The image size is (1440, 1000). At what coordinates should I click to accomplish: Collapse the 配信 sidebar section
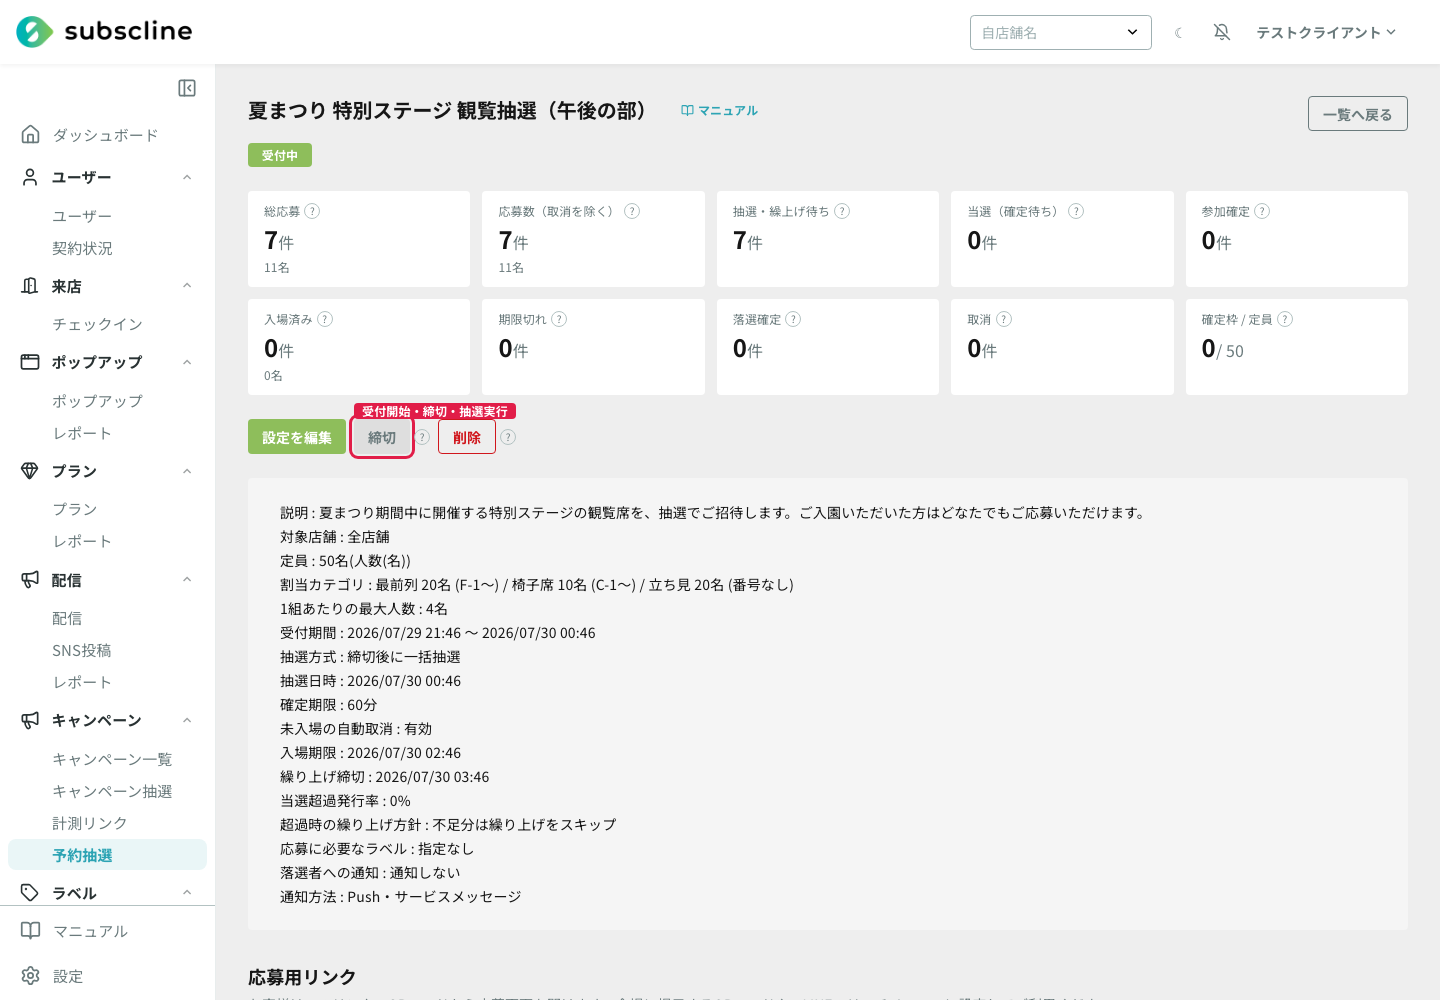click(x=187, y=580)
